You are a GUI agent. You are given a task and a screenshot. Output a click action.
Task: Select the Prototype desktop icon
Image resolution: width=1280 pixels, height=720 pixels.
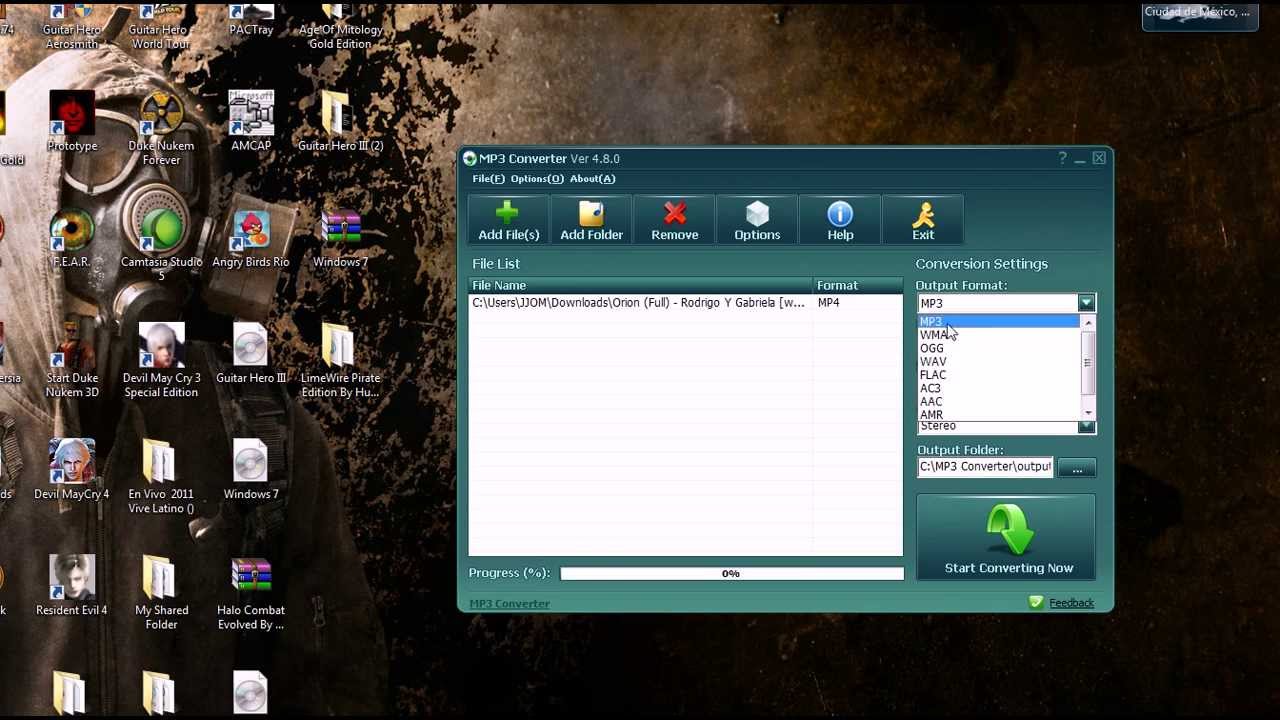pyautogui.click(x=72, y=122)
